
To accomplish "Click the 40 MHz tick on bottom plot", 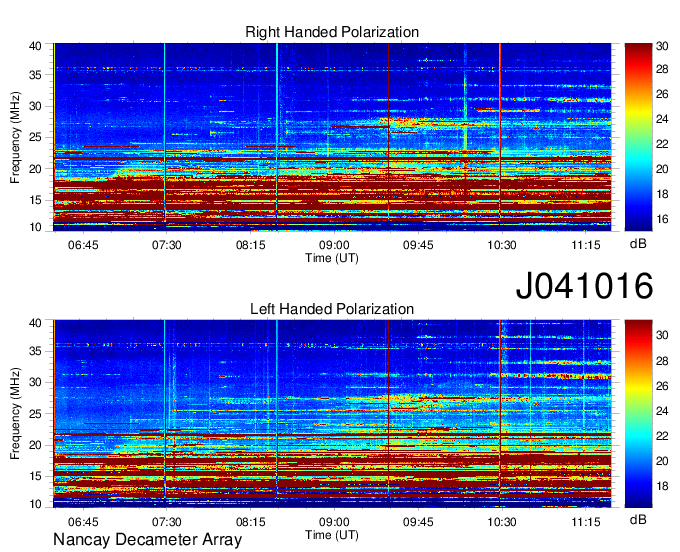I will tap(35, 323).
